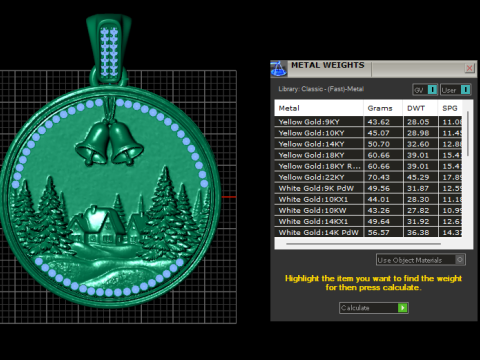
Task: Click the 43.26 grams value
Action: tap(378, 210)
